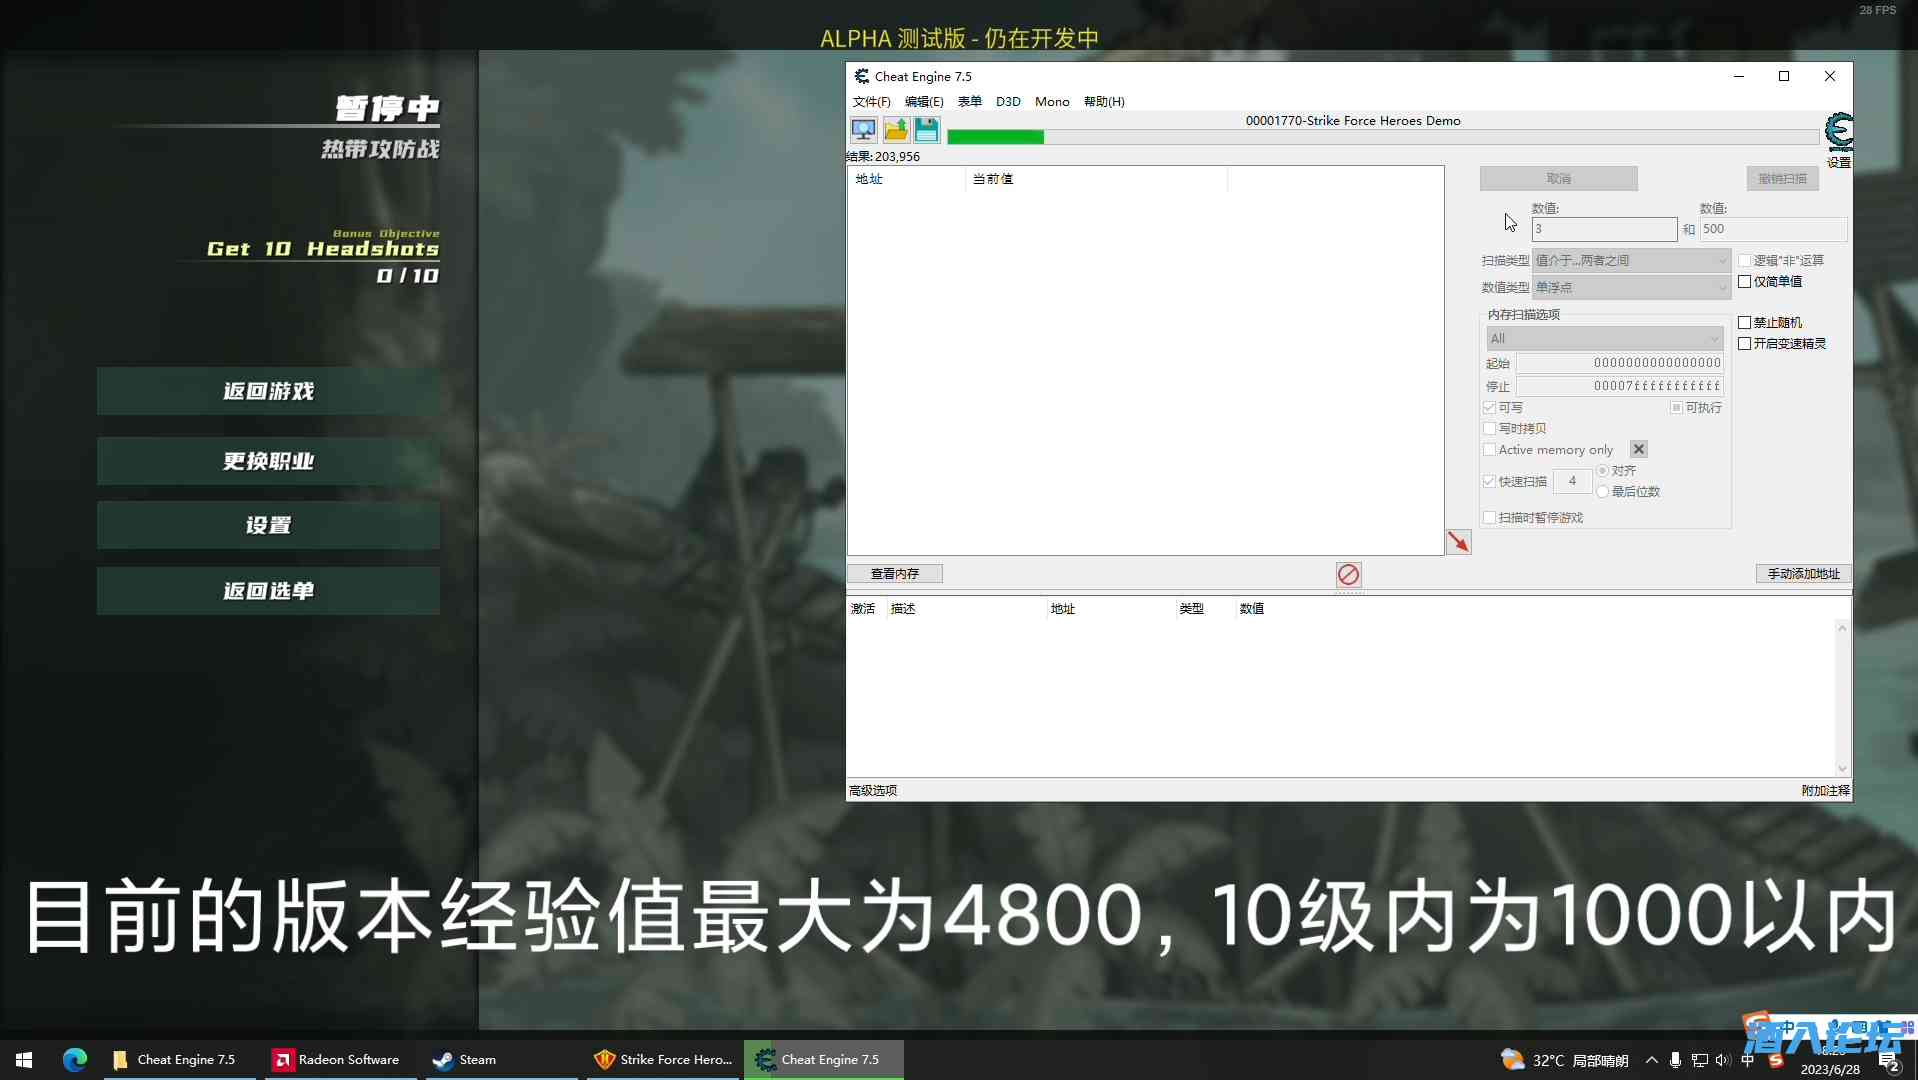Click the save floppy disk icon
The width and height of the screenshot is (1918, 1080).
coord(926,130)
